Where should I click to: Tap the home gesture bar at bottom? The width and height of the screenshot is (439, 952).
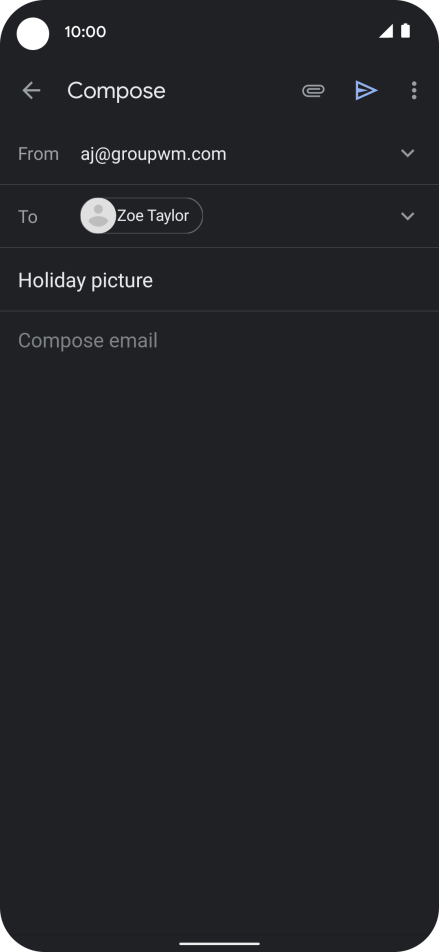(x=219, y=943)
